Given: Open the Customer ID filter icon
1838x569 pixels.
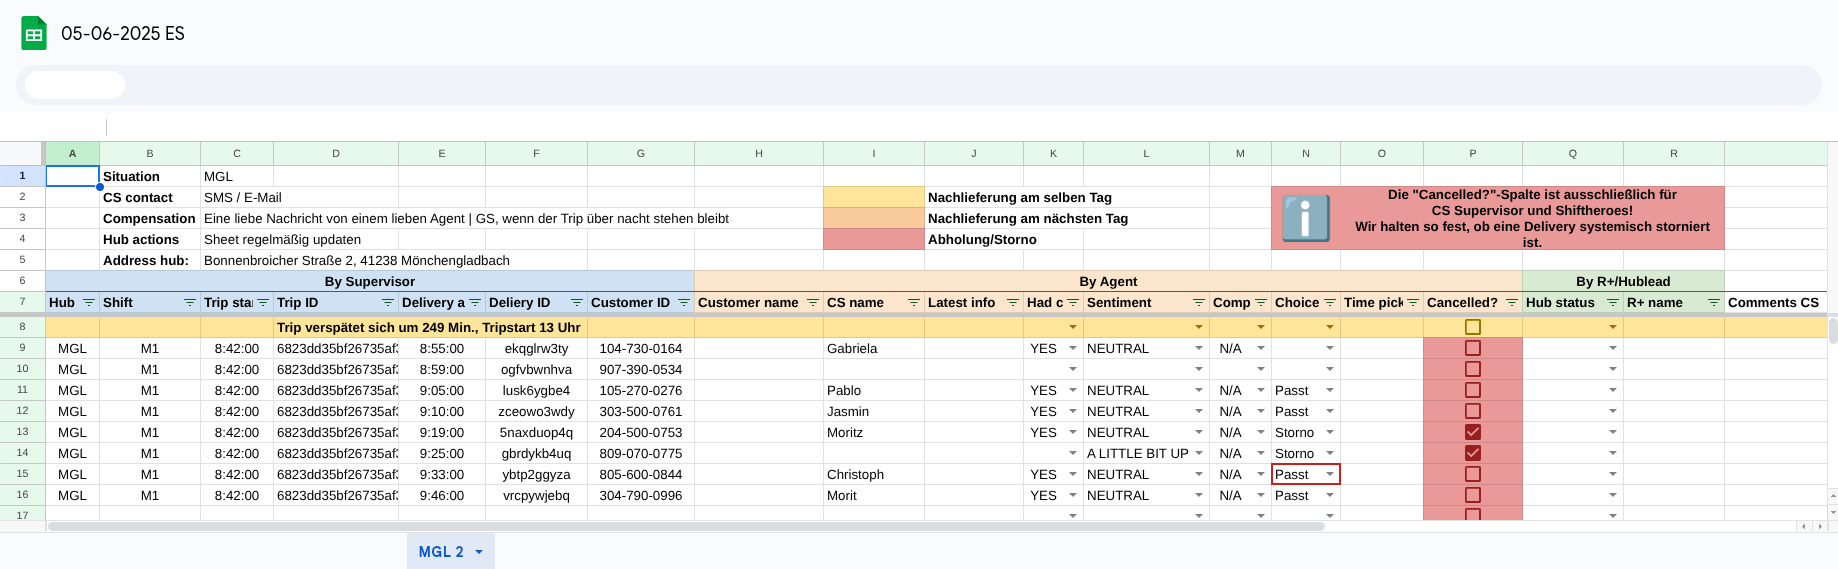Looking at the screenshot, I should 684,303.
